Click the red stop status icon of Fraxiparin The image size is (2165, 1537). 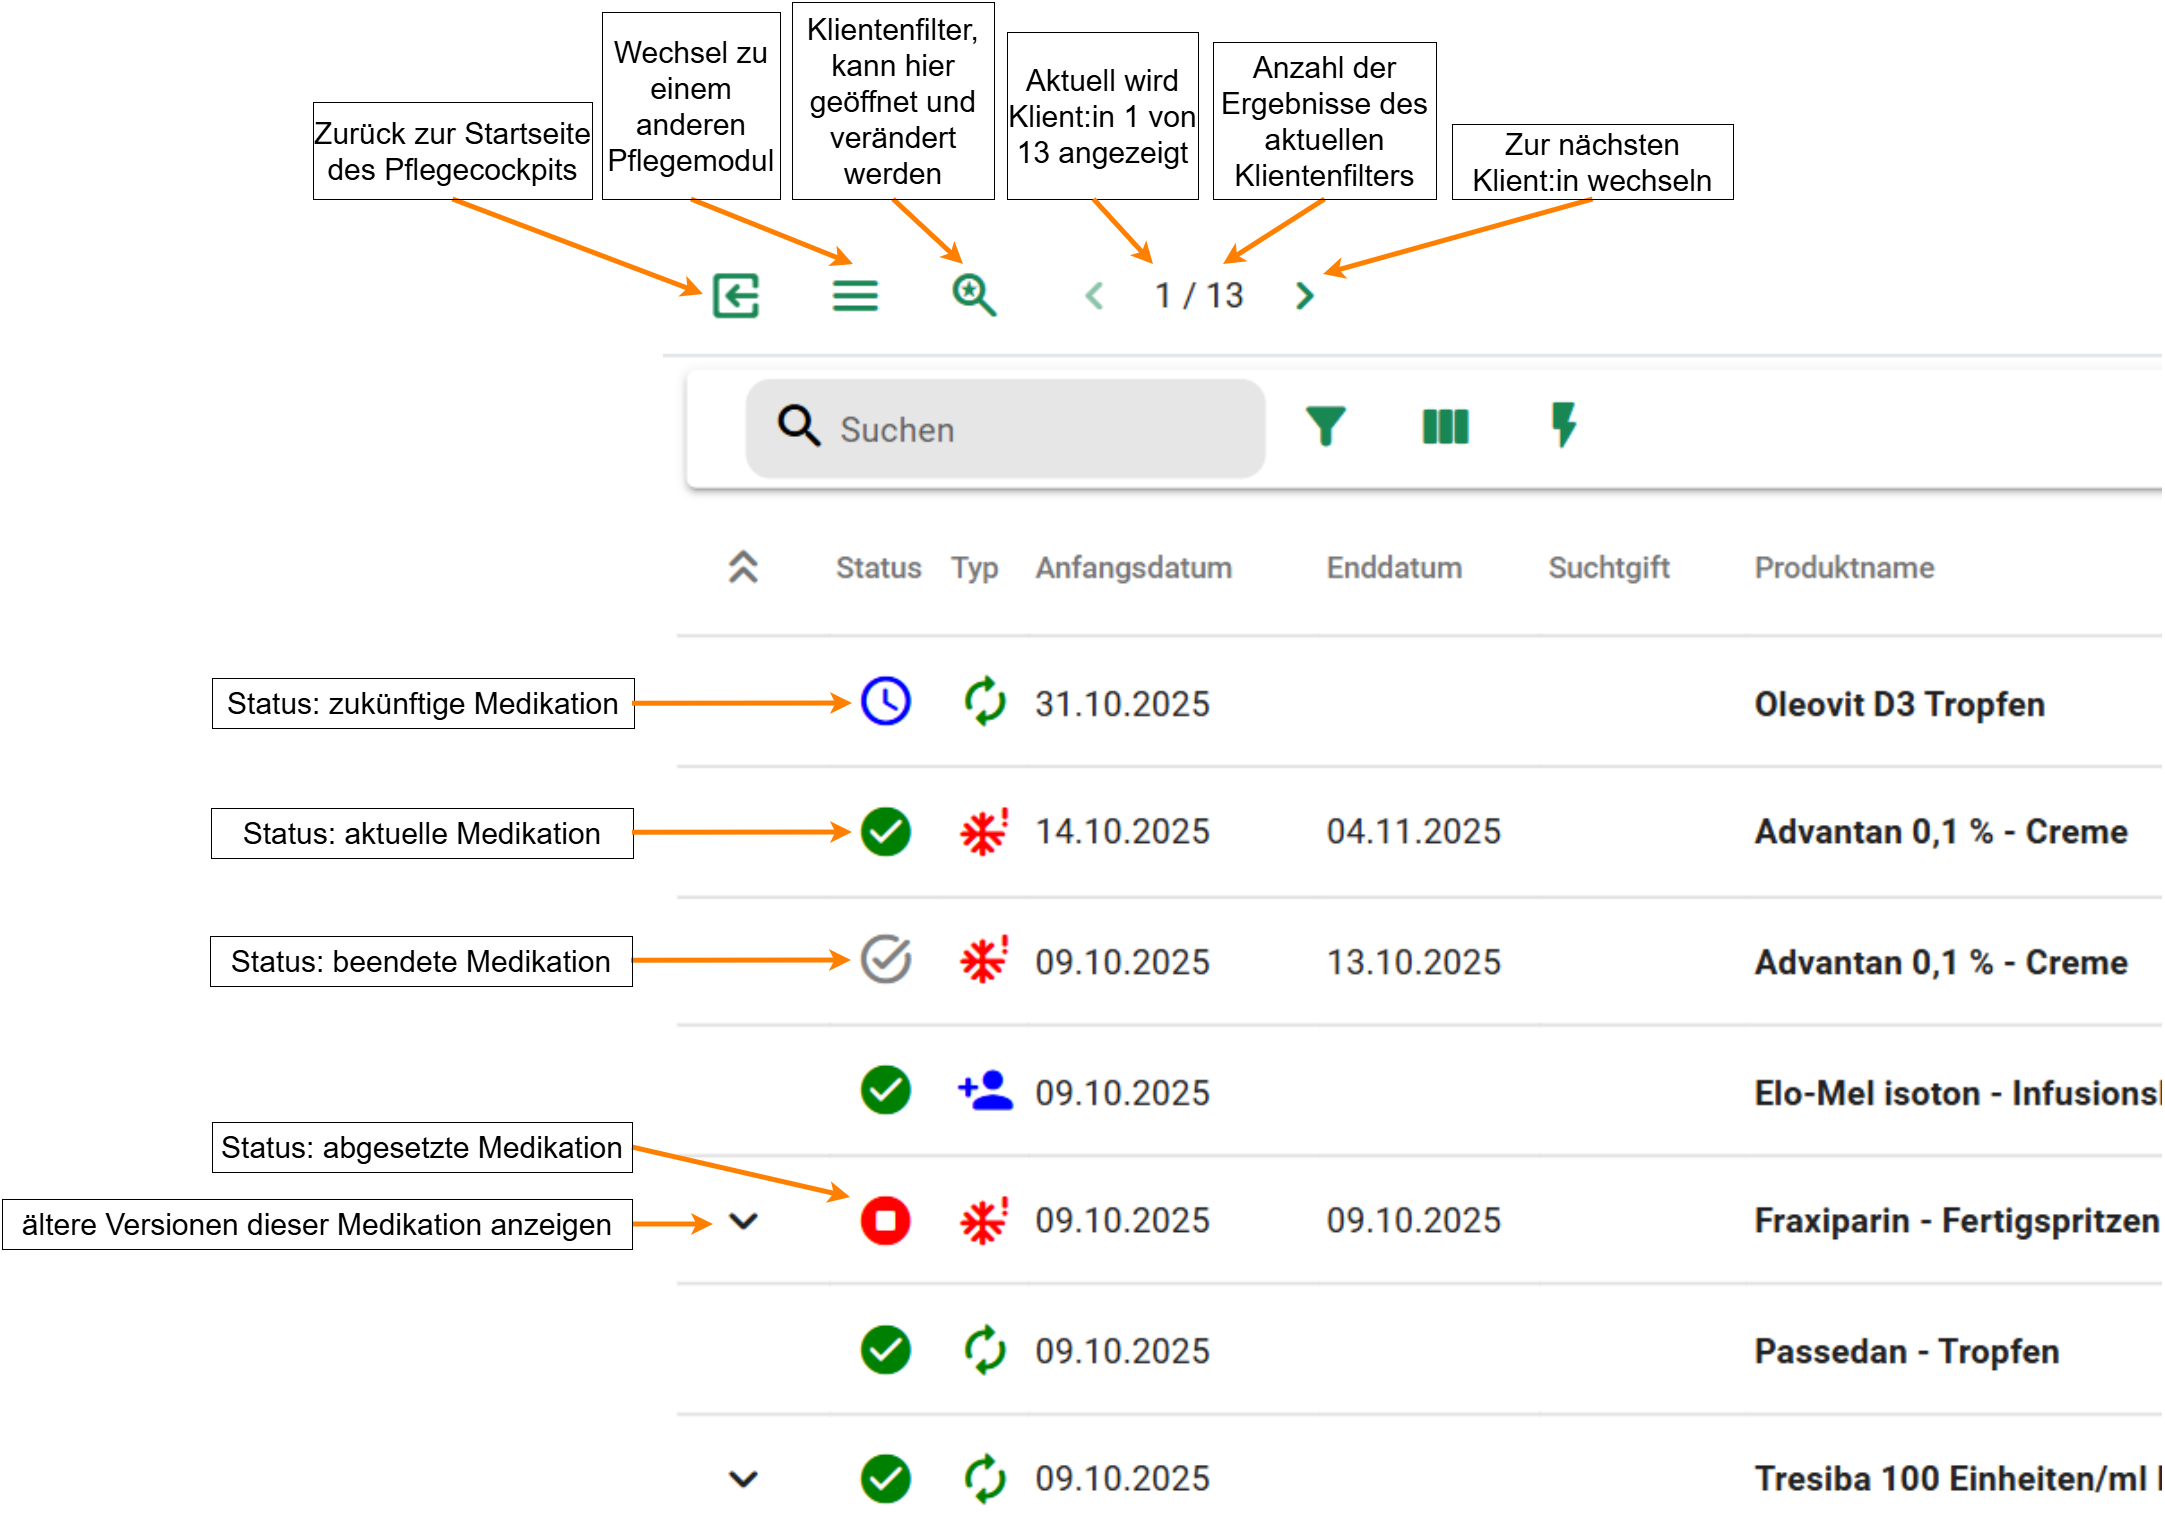pos(885,1220)
